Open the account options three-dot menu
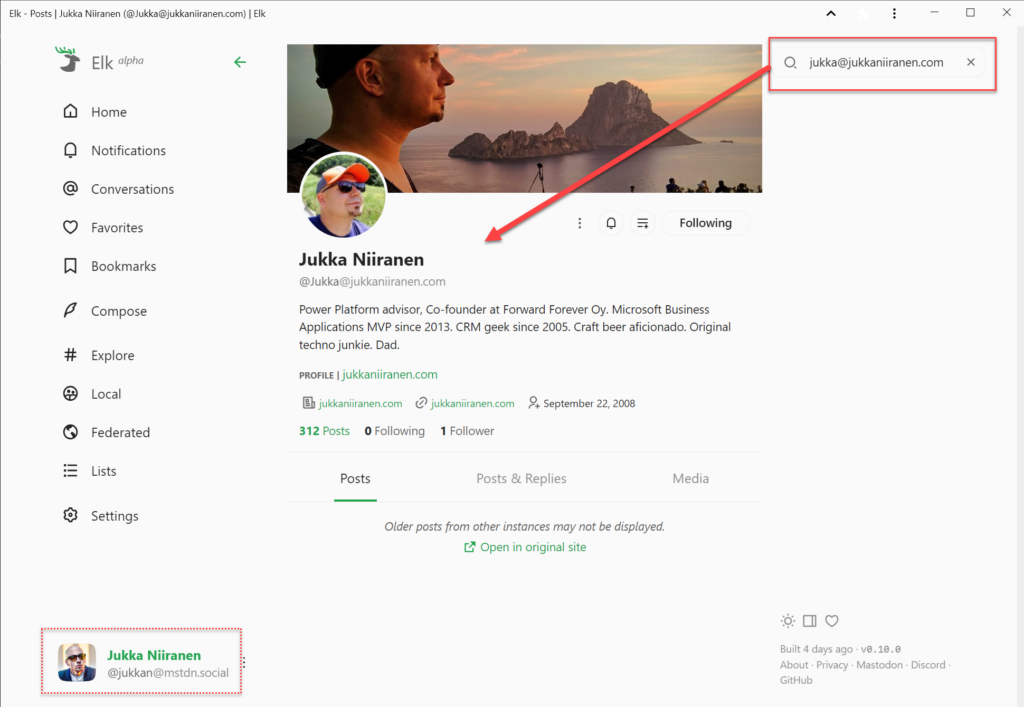Viewport: 1024px width, 707px height. point(244,663)
